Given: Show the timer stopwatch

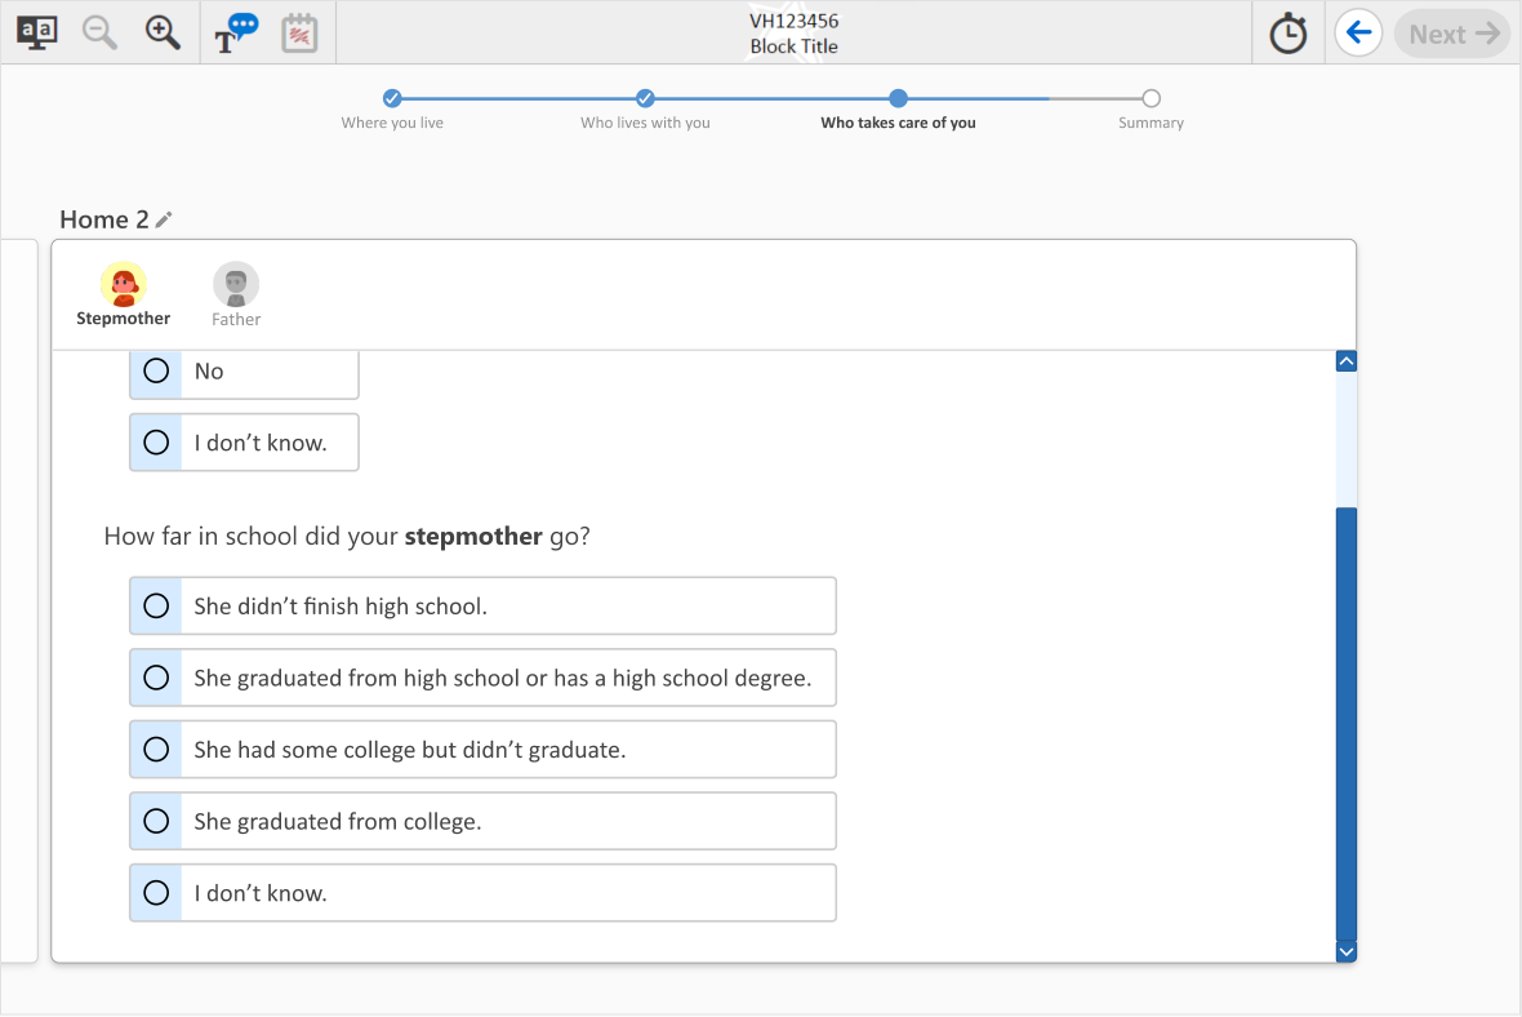Looking at the screenshot, I should pyautogui.click(x=1288, y=34).
